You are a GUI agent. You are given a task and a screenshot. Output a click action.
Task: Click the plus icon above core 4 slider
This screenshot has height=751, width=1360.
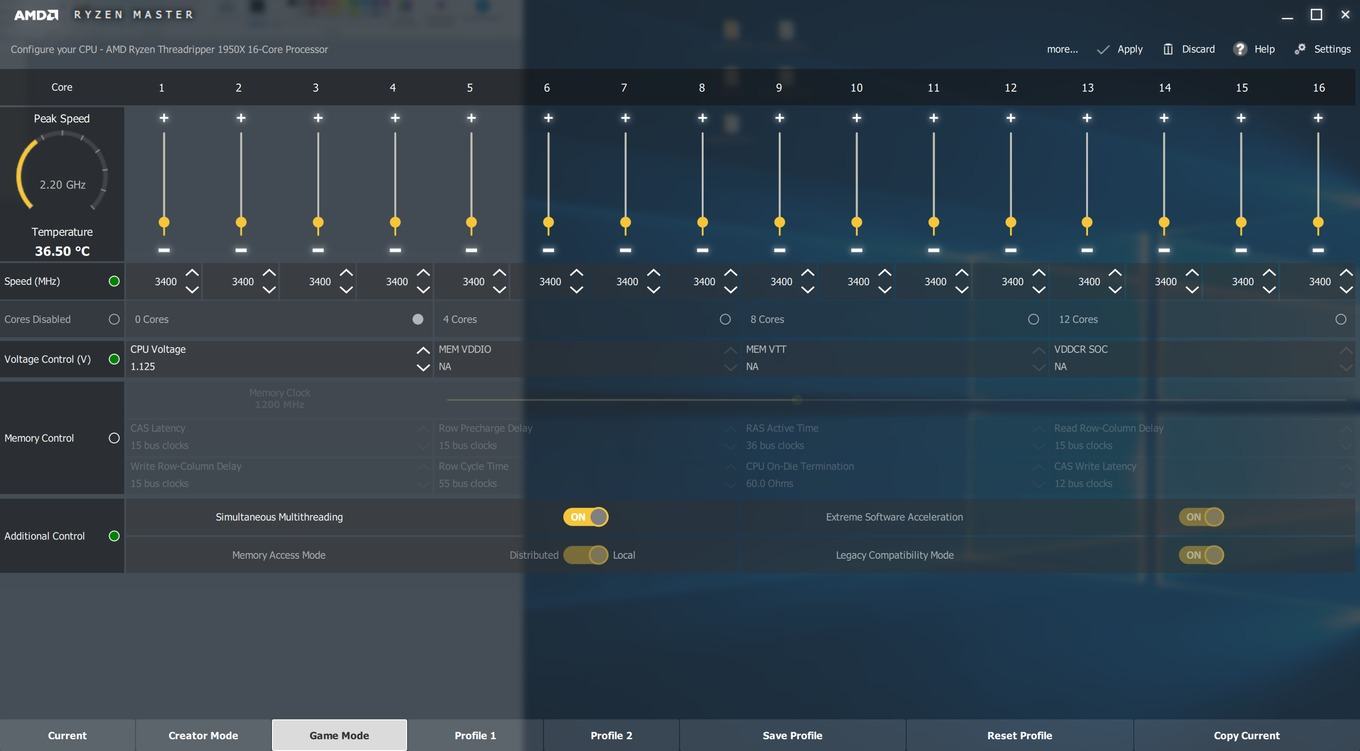click(395, 118)
